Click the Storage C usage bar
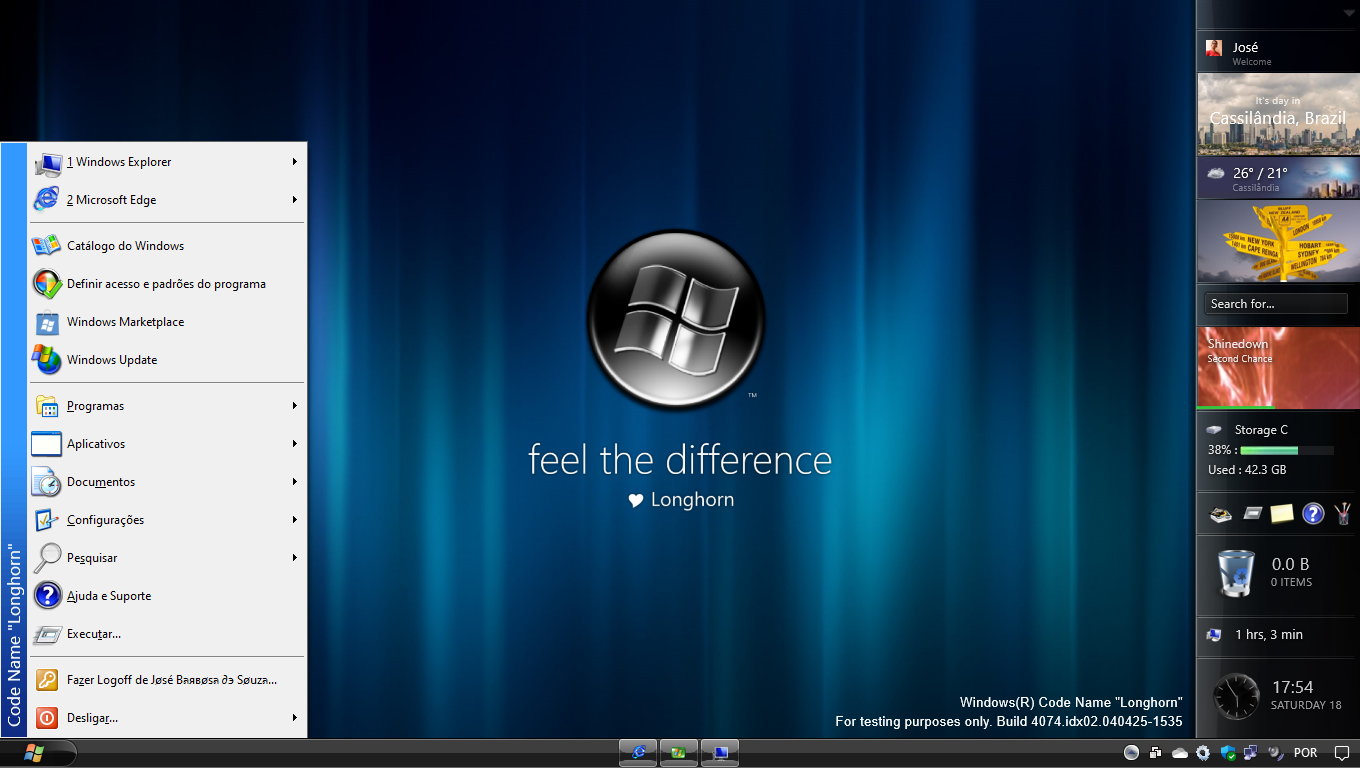The width and height of the screenshot is (1360, 768). click(1287, 451)
